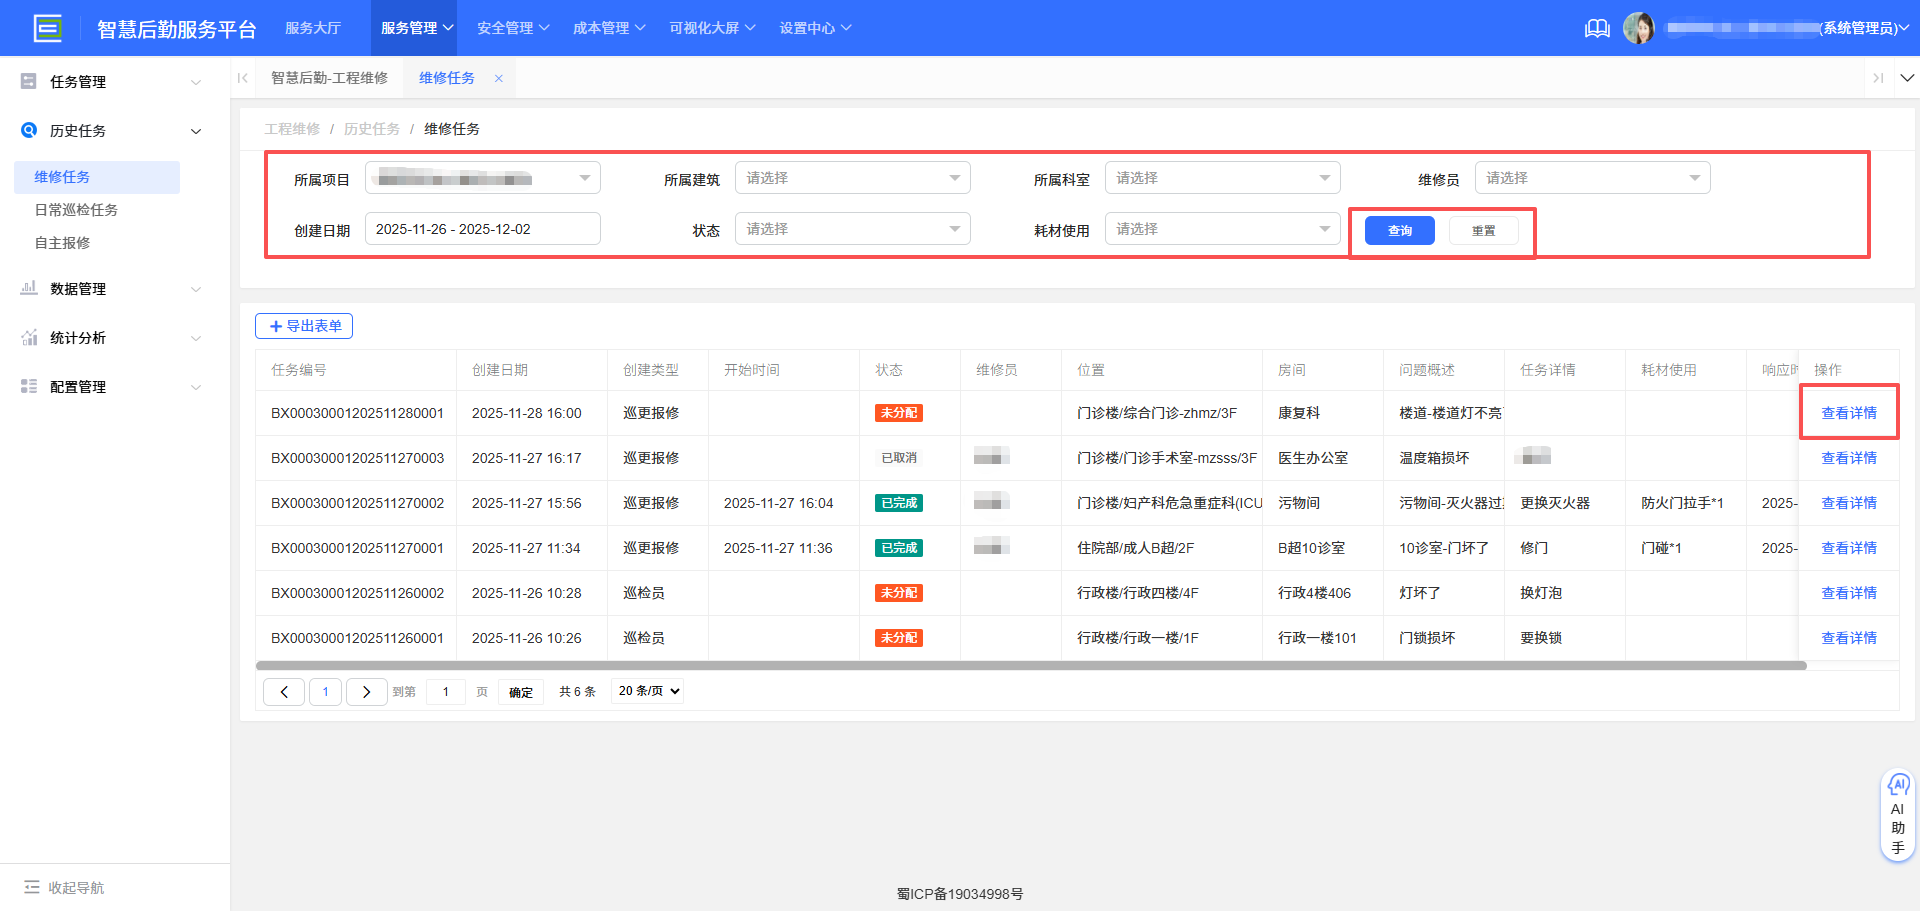Click the 查询 search button
The height and width of the screenshot is (911, 1920).
click(x=1398, y=230)
